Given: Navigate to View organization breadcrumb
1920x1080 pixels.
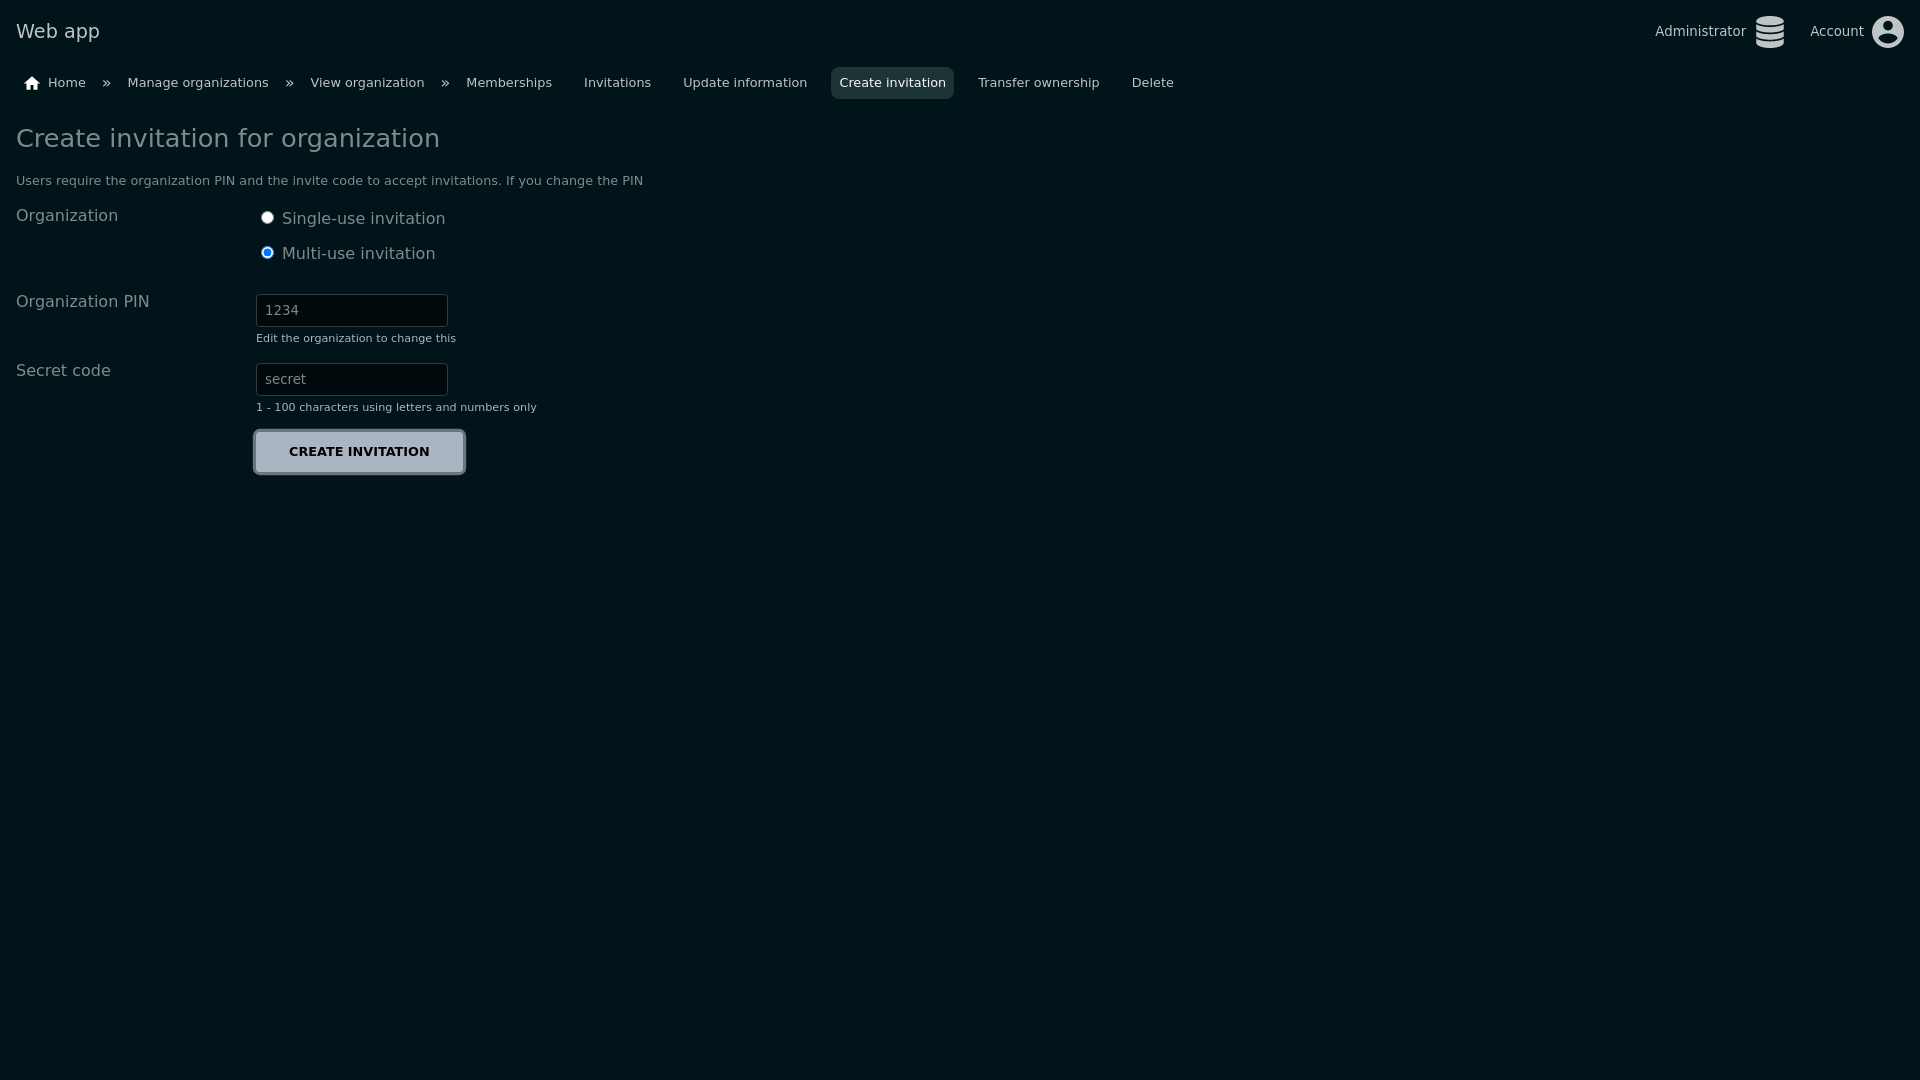Looking at the screenshot, I should coord(367,83).
